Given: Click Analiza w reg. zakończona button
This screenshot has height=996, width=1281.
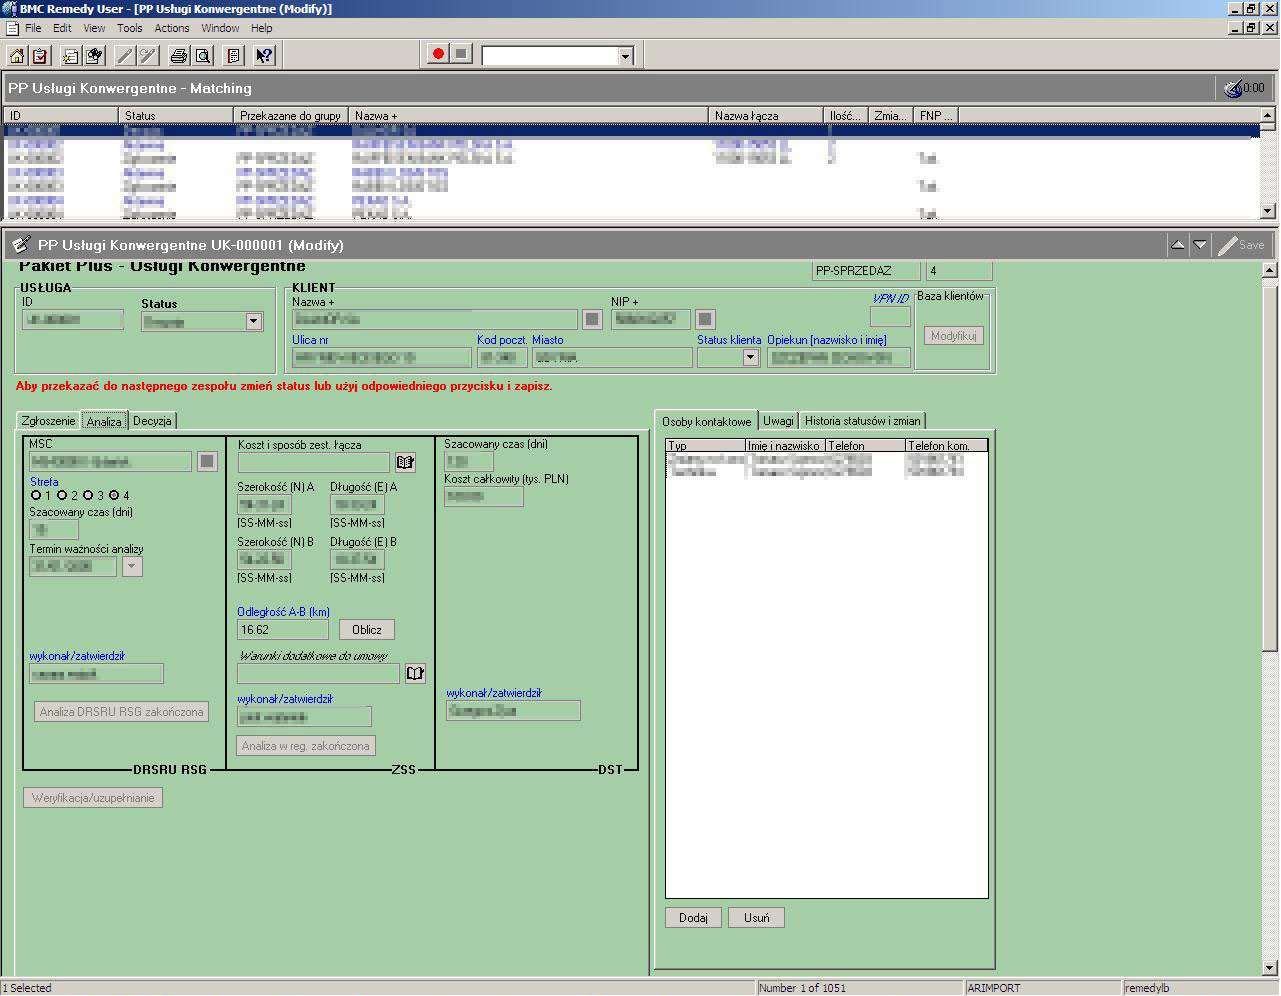Looking at the screenshot, I should (x=306, y=745).
